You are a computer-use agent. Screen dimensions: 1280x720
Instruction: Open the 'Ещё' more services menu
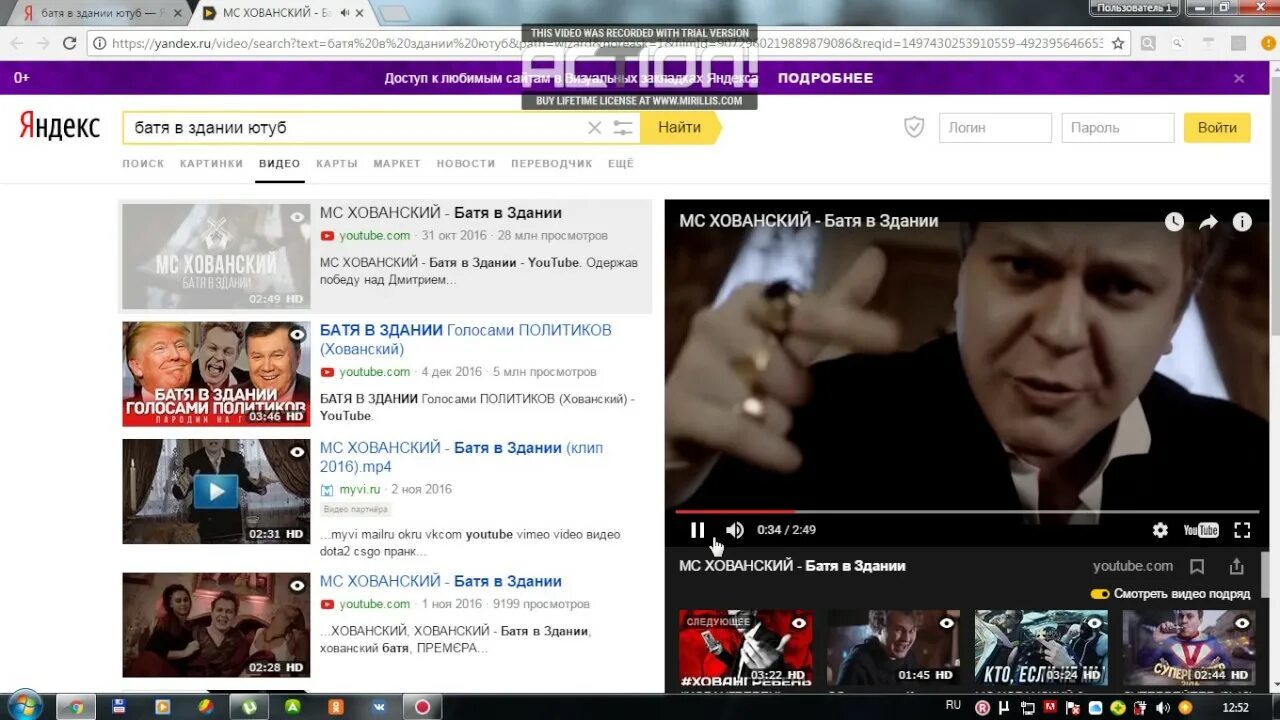point(621,163)
